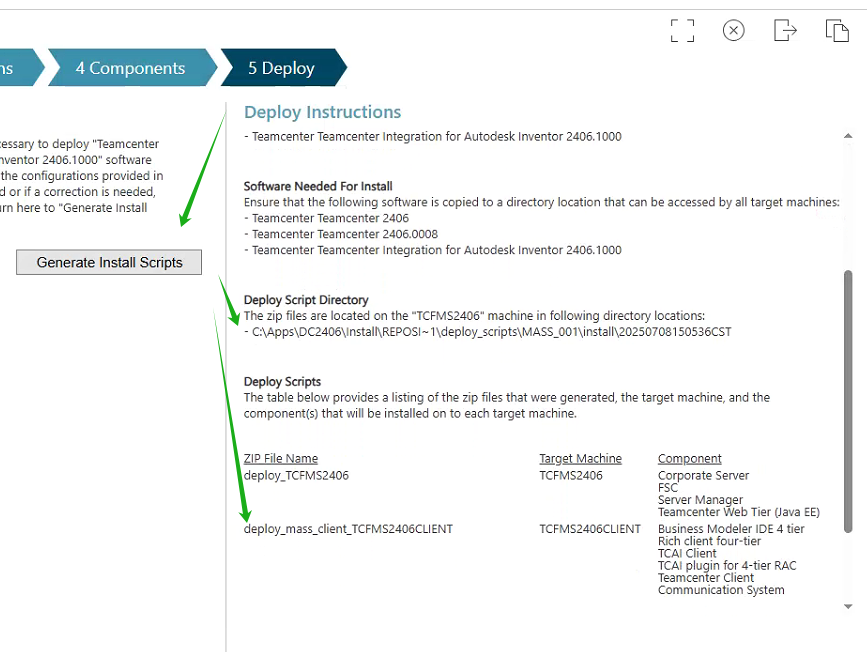
Task: Click the Deploy Instructions heading
Action: click(x=322, y=112)
